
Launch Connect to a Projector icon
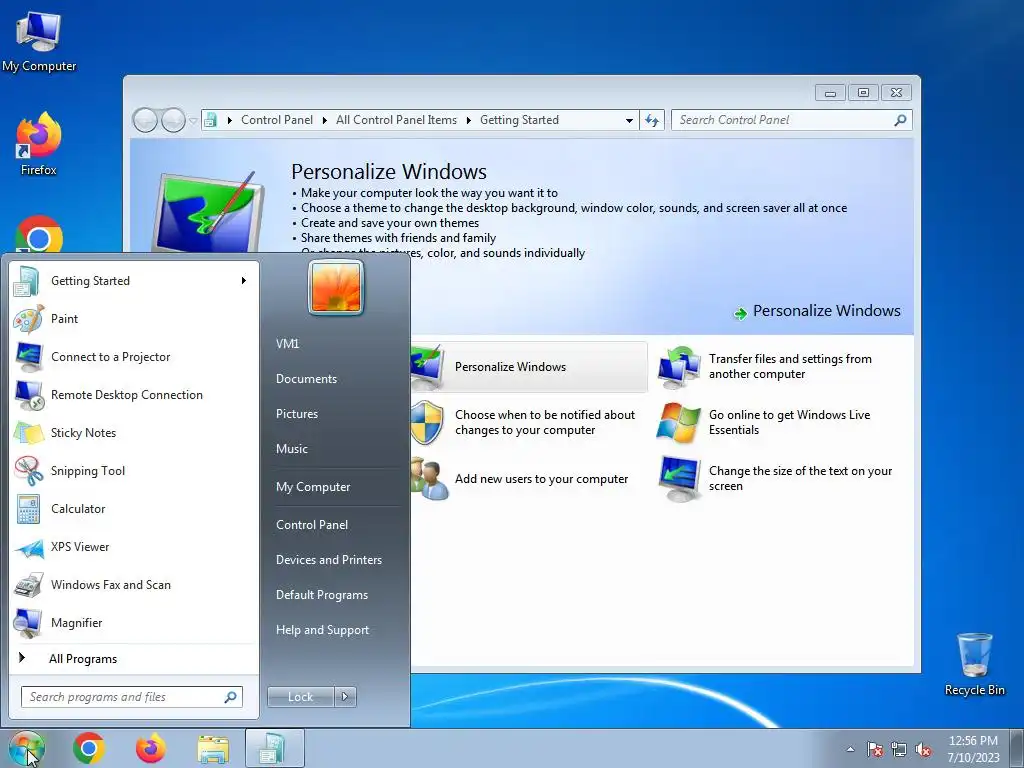28,357
